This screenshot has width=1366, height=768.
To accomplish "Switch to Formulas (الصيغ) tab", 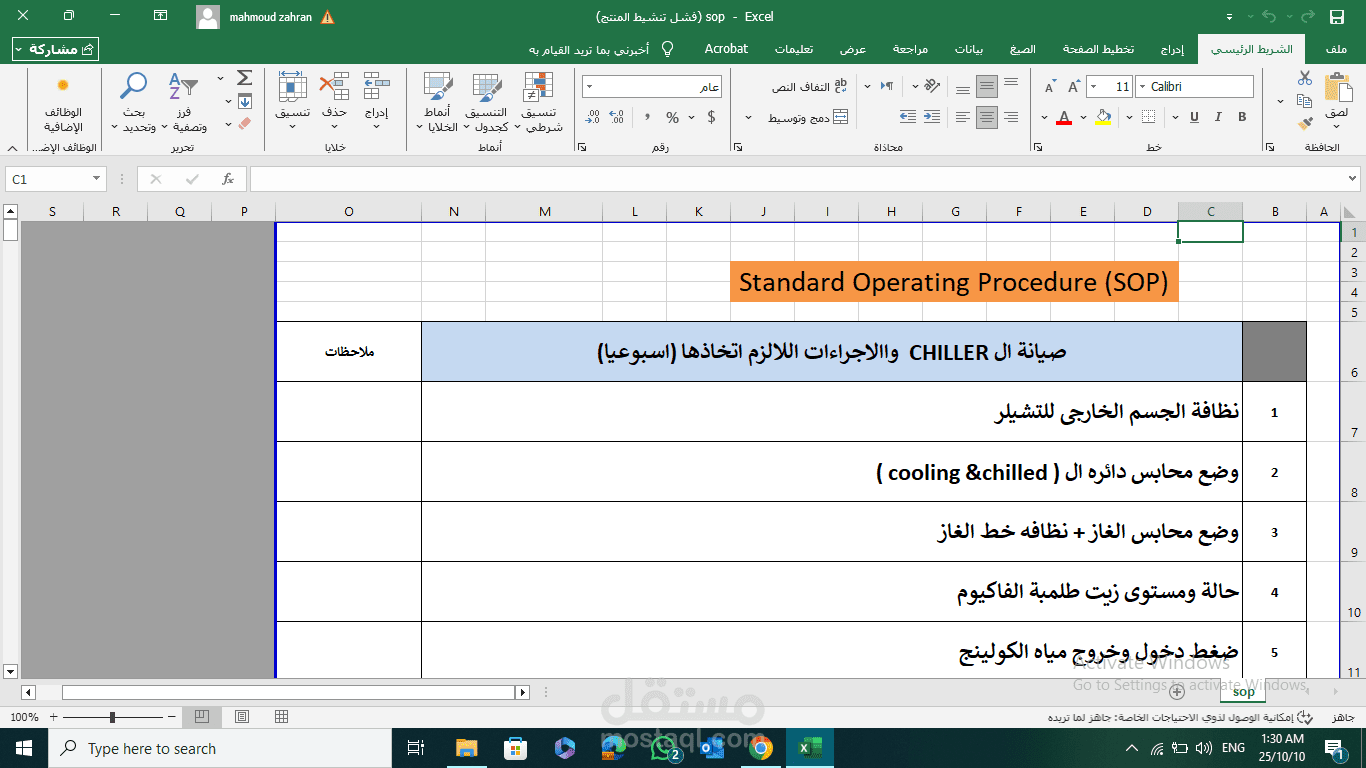I will coord(1023,48).
